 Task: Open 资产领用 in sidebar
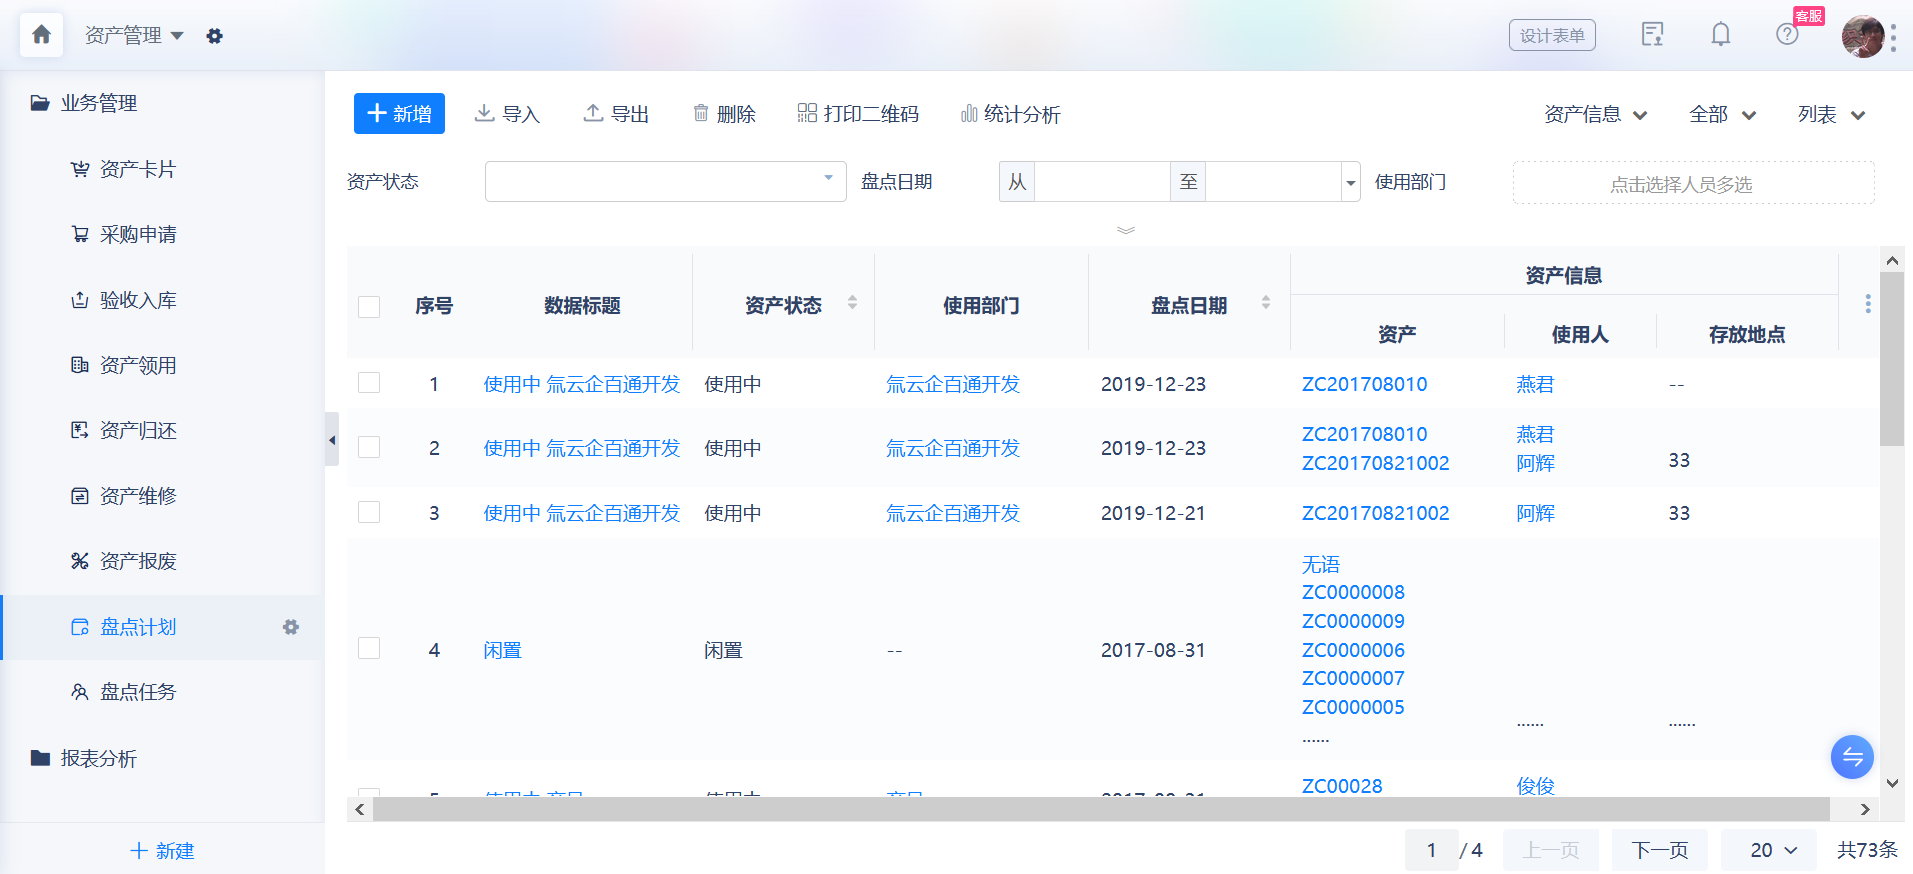(138, 365)
